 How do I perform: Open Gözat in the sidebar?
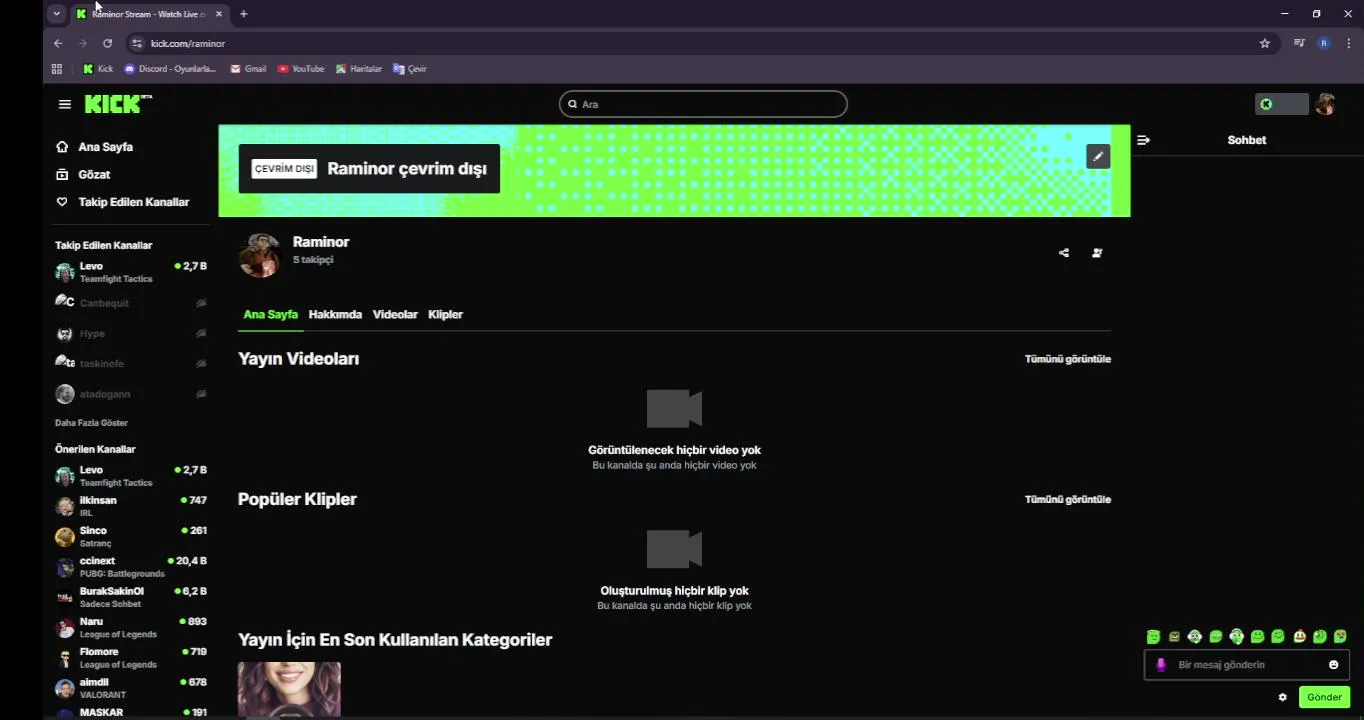coord(94,174)
